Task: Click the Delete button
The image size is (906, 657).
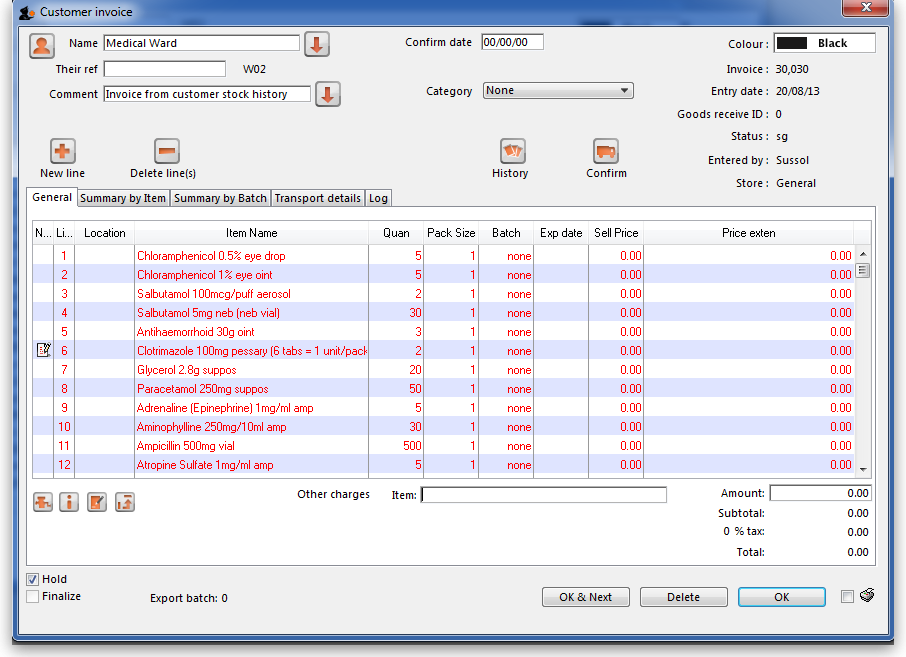Action: coord(683,597)
